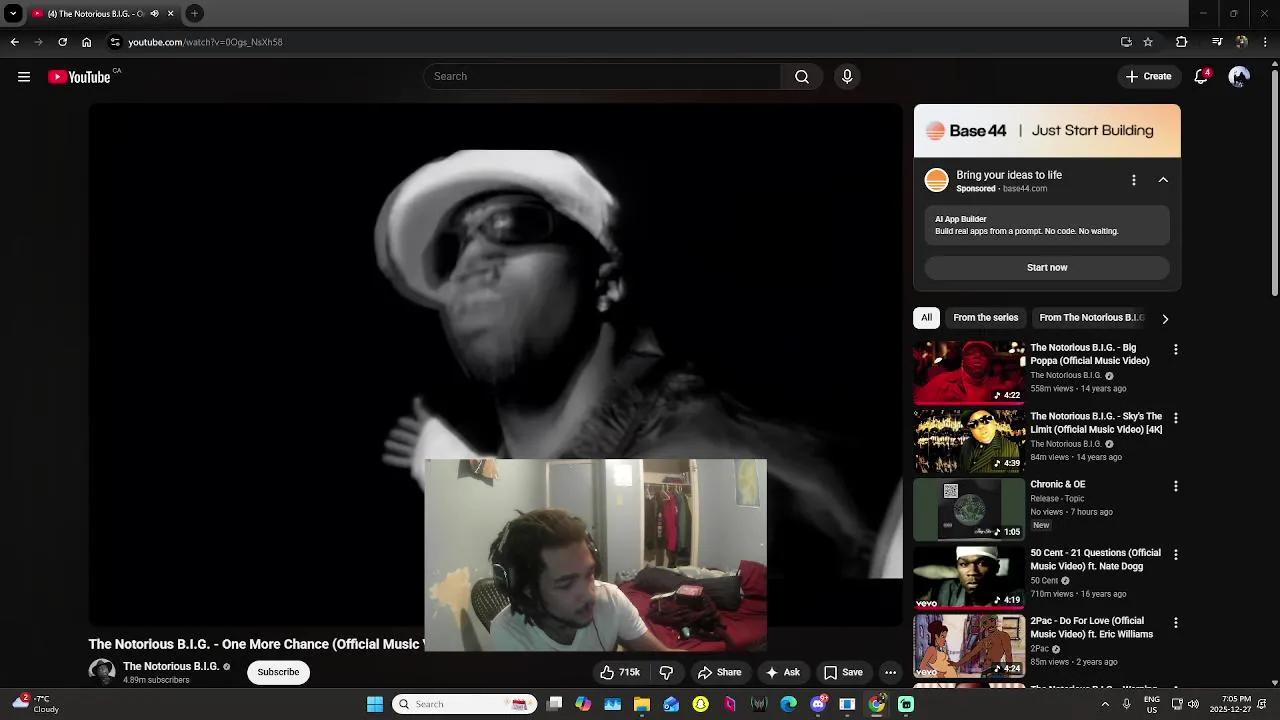1280x720 pixels.
Task: Open the browser profile avatar
Action: (x=1241, y=42)
